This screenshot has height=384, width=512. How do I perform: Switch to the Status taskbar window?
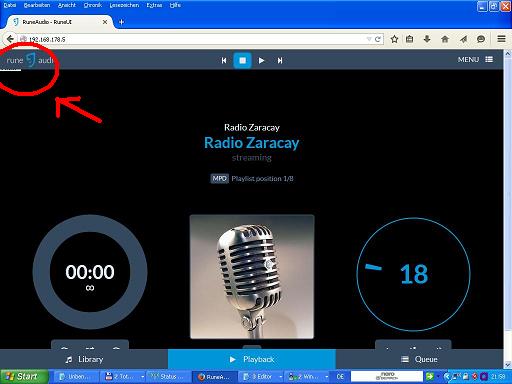(x=169, y=377)
